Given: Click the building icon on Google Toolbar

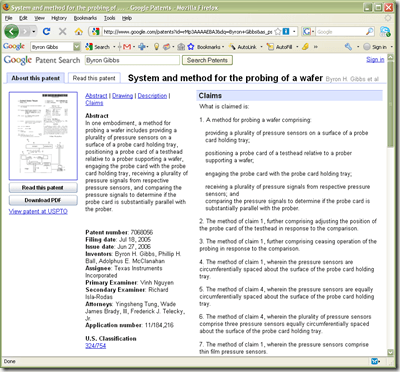Looking at the screenshot, I should (x=181, y=47).
